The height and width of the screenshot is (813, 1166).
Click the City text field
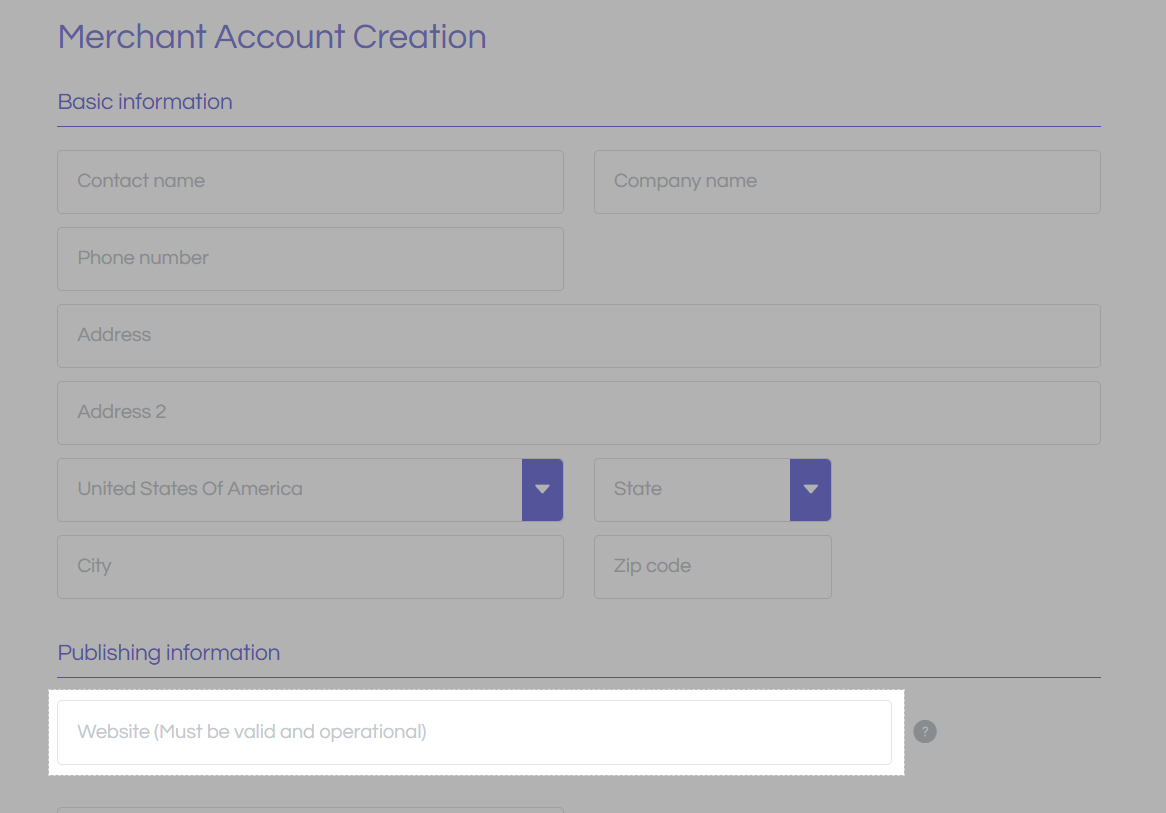tap(310, 566)
